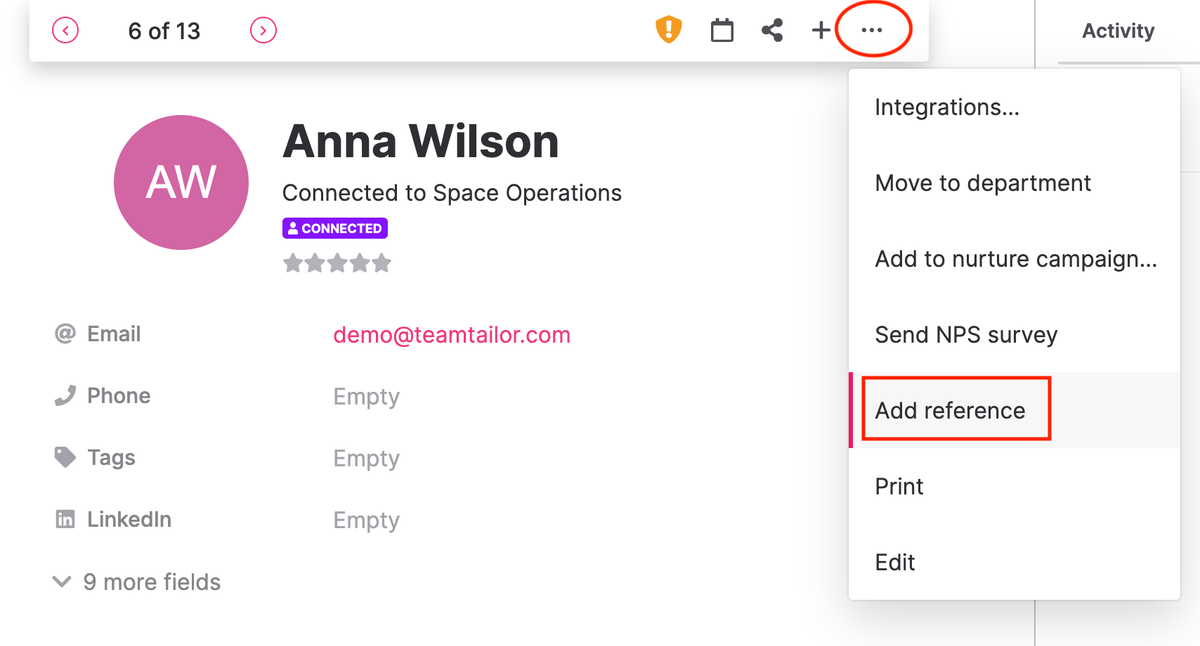
Task: Choose Edit from the actions menu
Action: [x=895, y=562]
